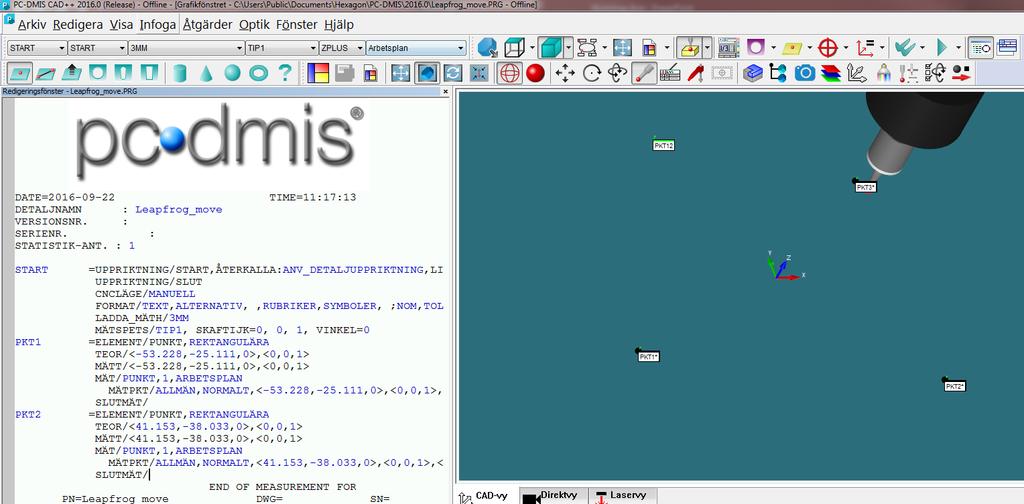
Task: Open the Visa menu
Action: 121,25
